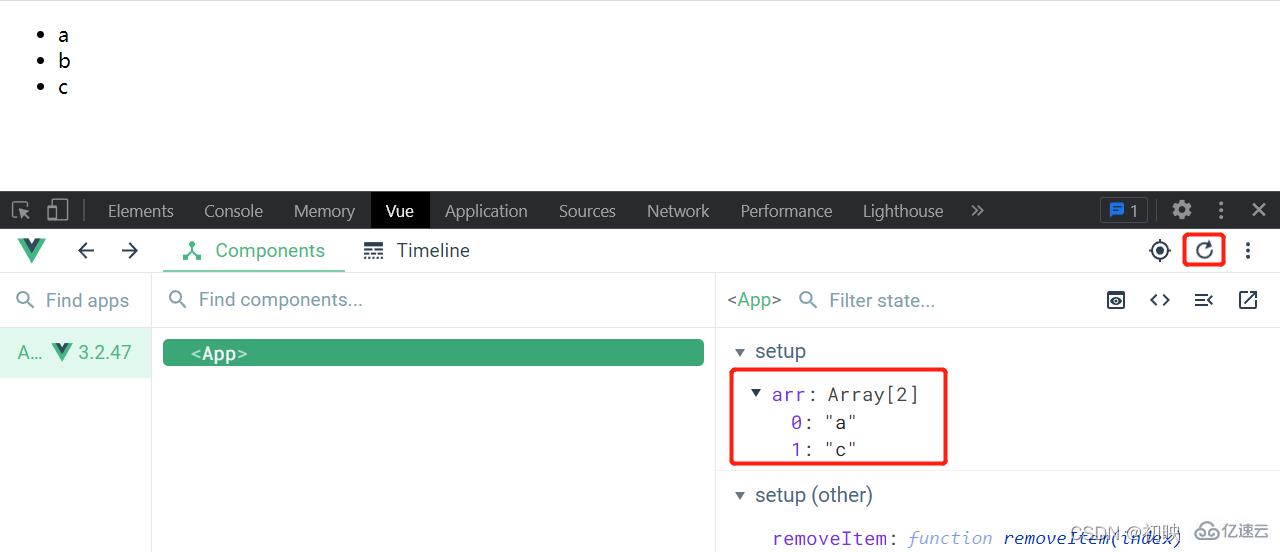The width and height of the screenshot is (1280, 552).
Task: Go back with the left arrow
Action: click(86, 251)
